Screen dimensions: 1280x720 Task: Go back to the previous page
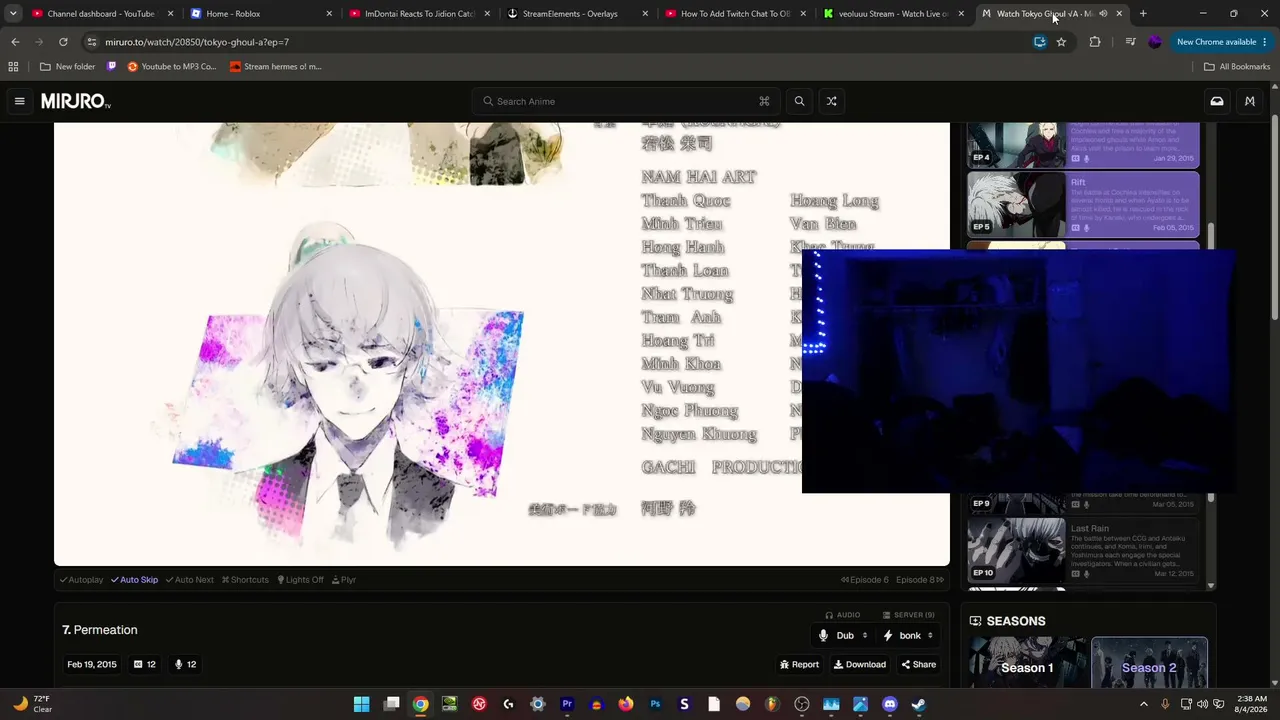15,42
